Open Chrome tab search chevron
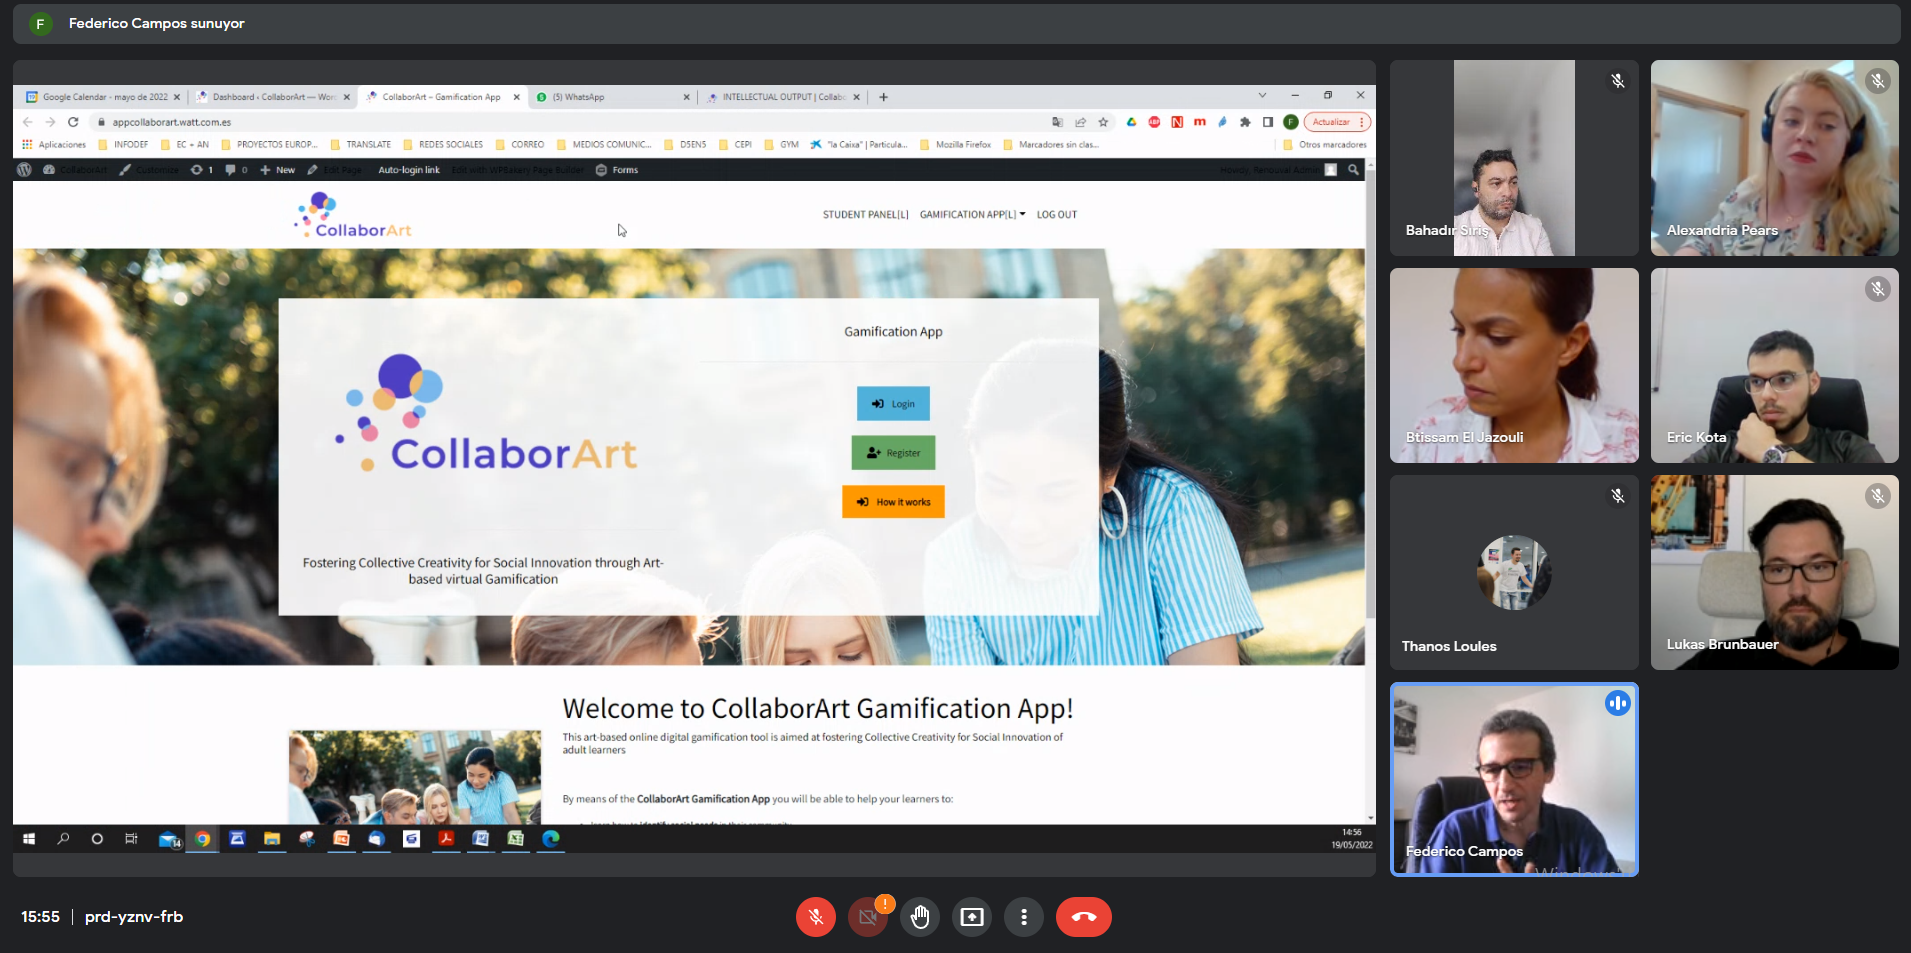Image resolution: width=1911 pixels, height=953 pixels. [x=1262, y=96]
